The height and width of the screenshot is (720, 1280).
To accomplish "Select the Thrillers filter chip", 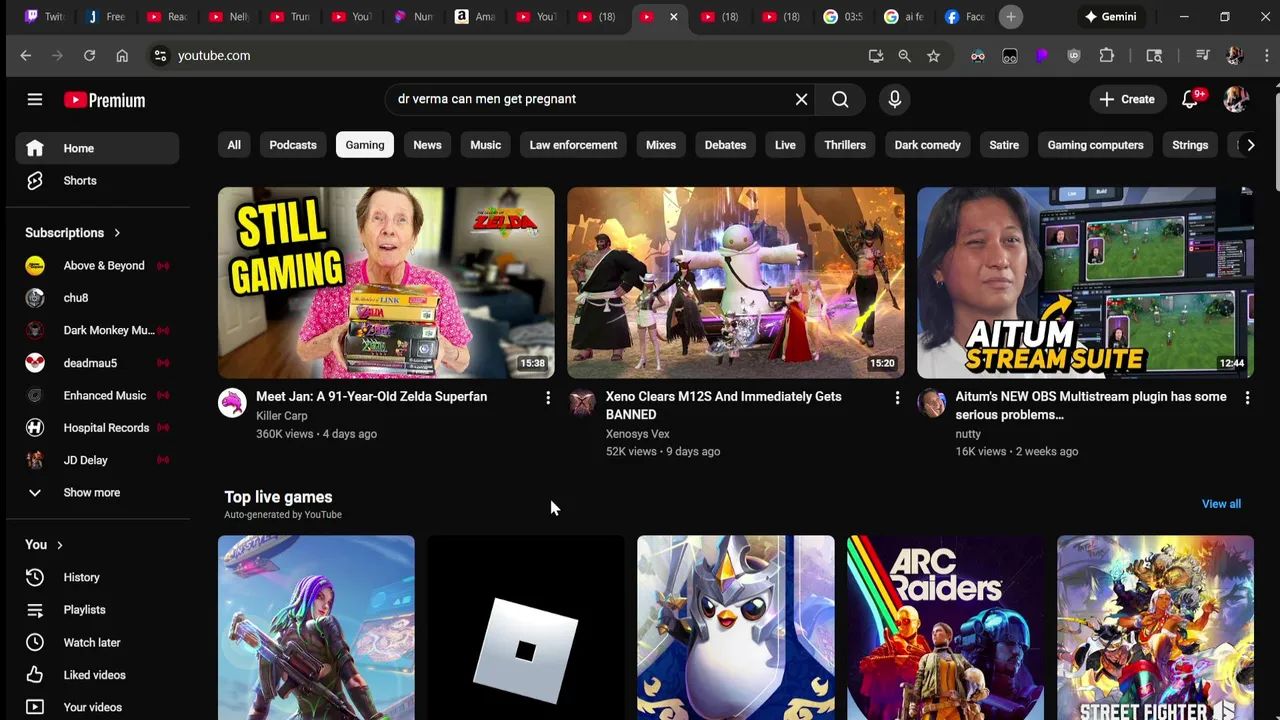I will click(x=845, y=145).
